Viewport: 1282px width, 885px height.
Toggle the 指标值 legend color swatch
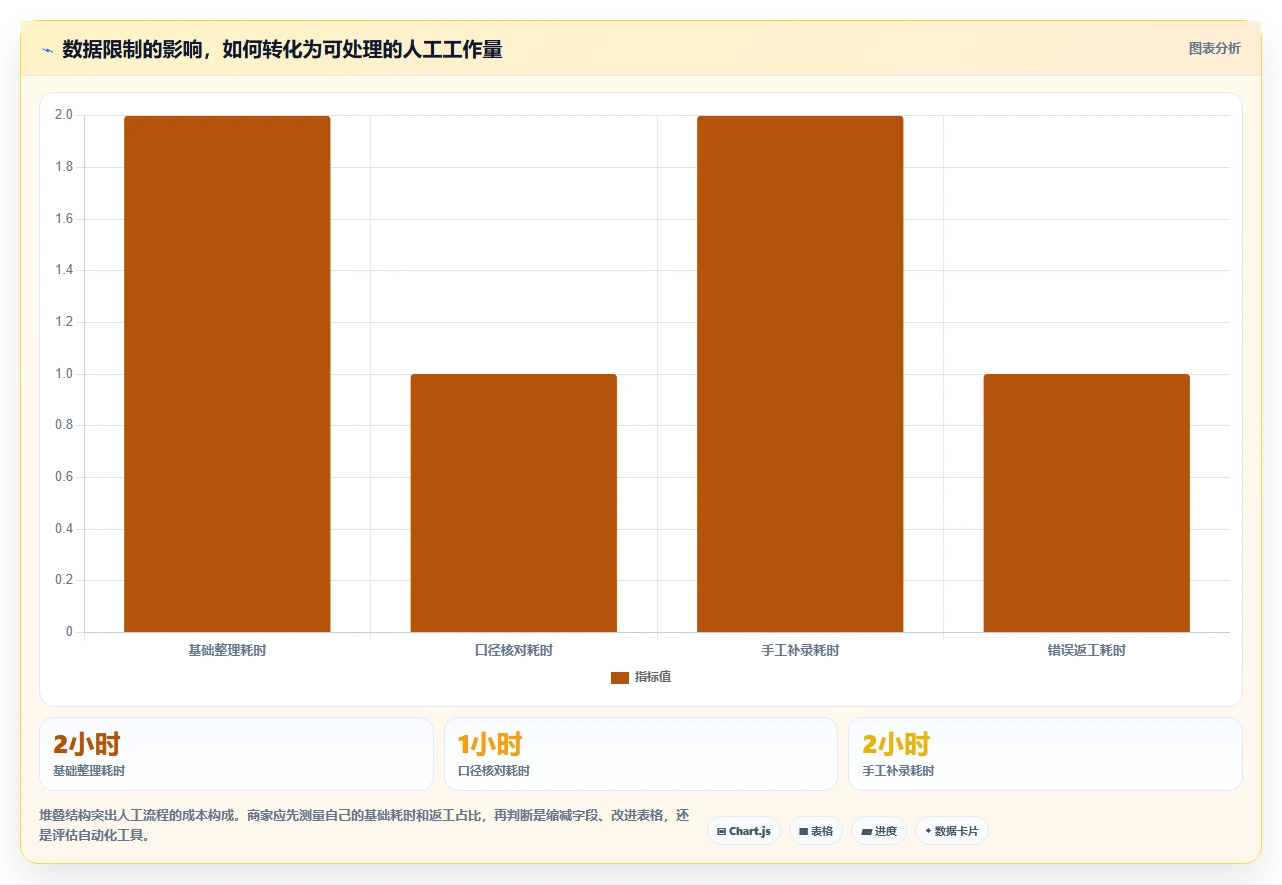point(620,678)
